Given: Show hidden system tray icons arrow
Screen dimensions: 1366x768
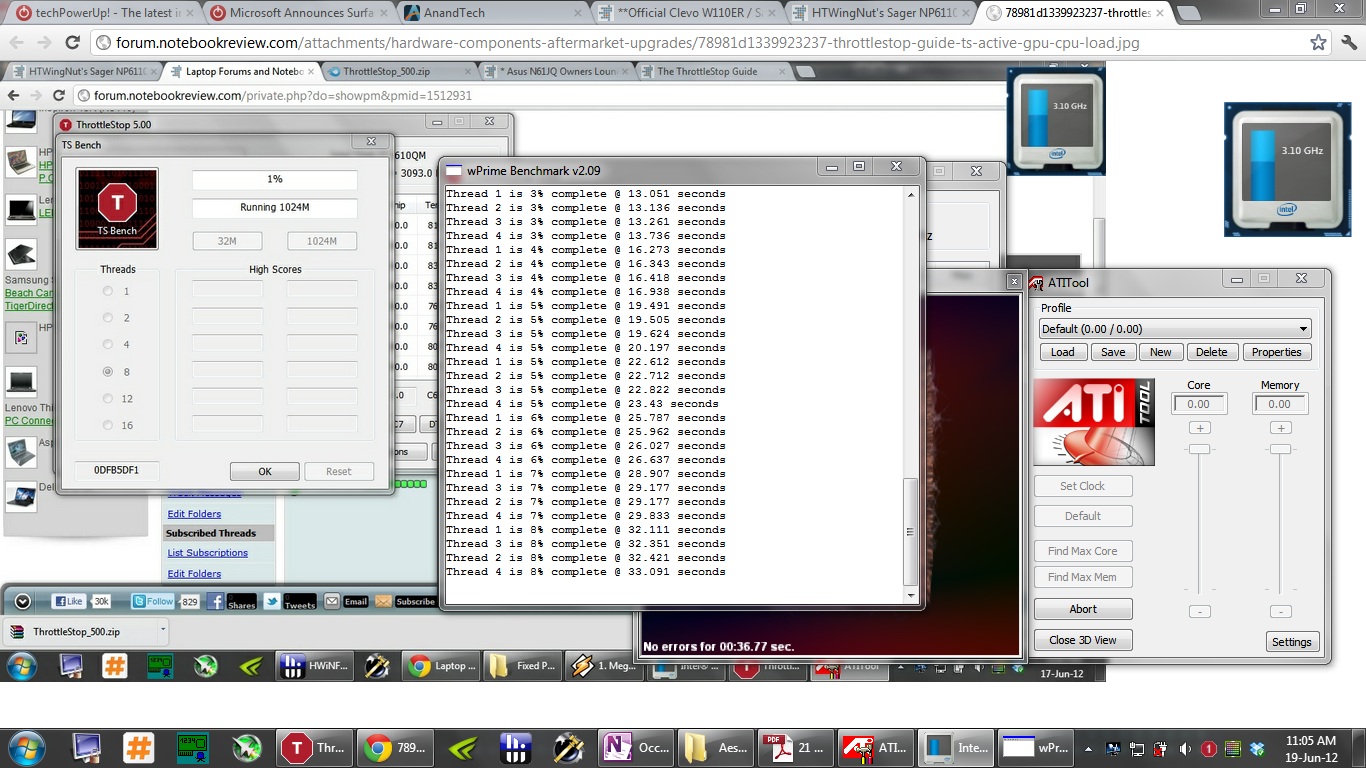Looking at the screenshot, I should coord(1090,748).
